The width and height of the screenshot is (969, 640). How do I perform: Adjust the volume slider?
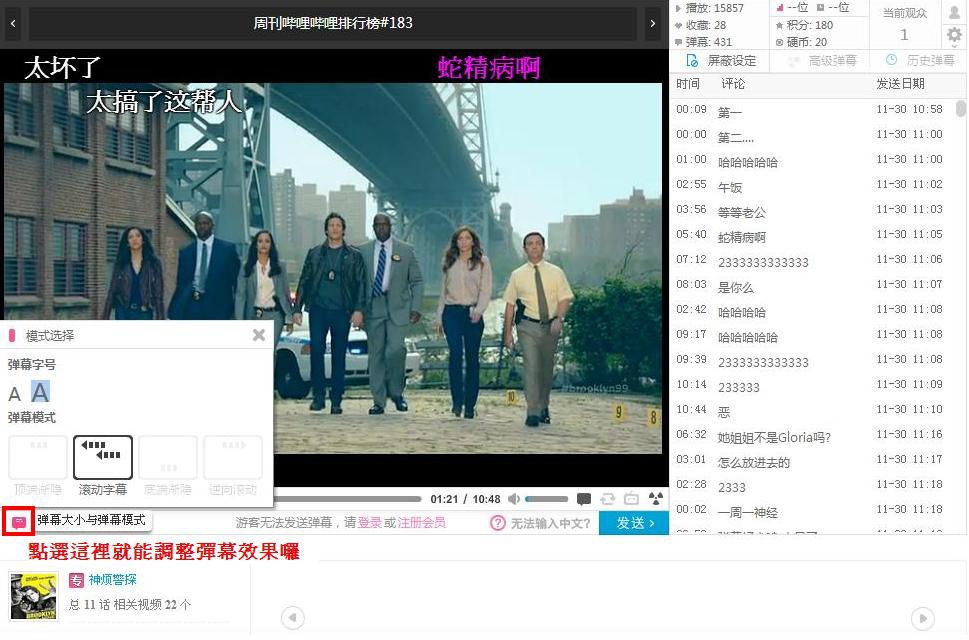[546, 499]
